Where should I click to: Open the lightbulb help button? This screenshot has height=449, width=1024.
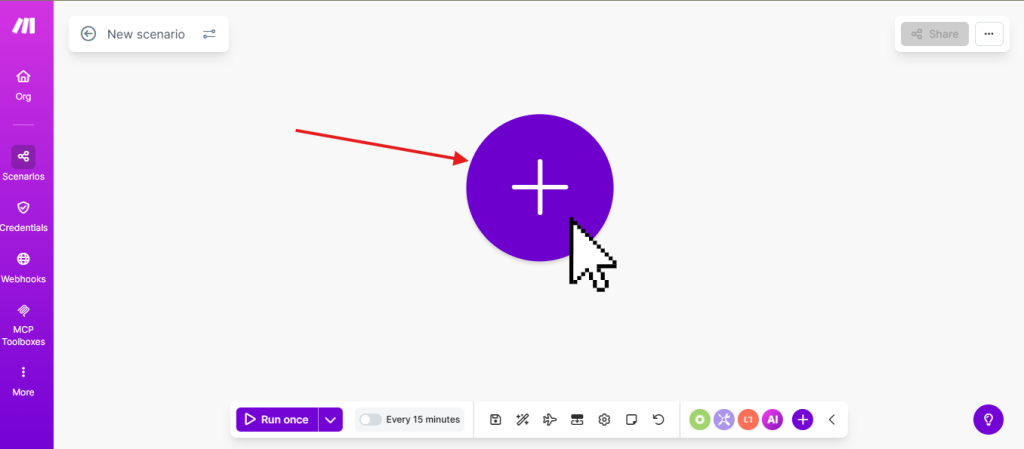point(988,419)
